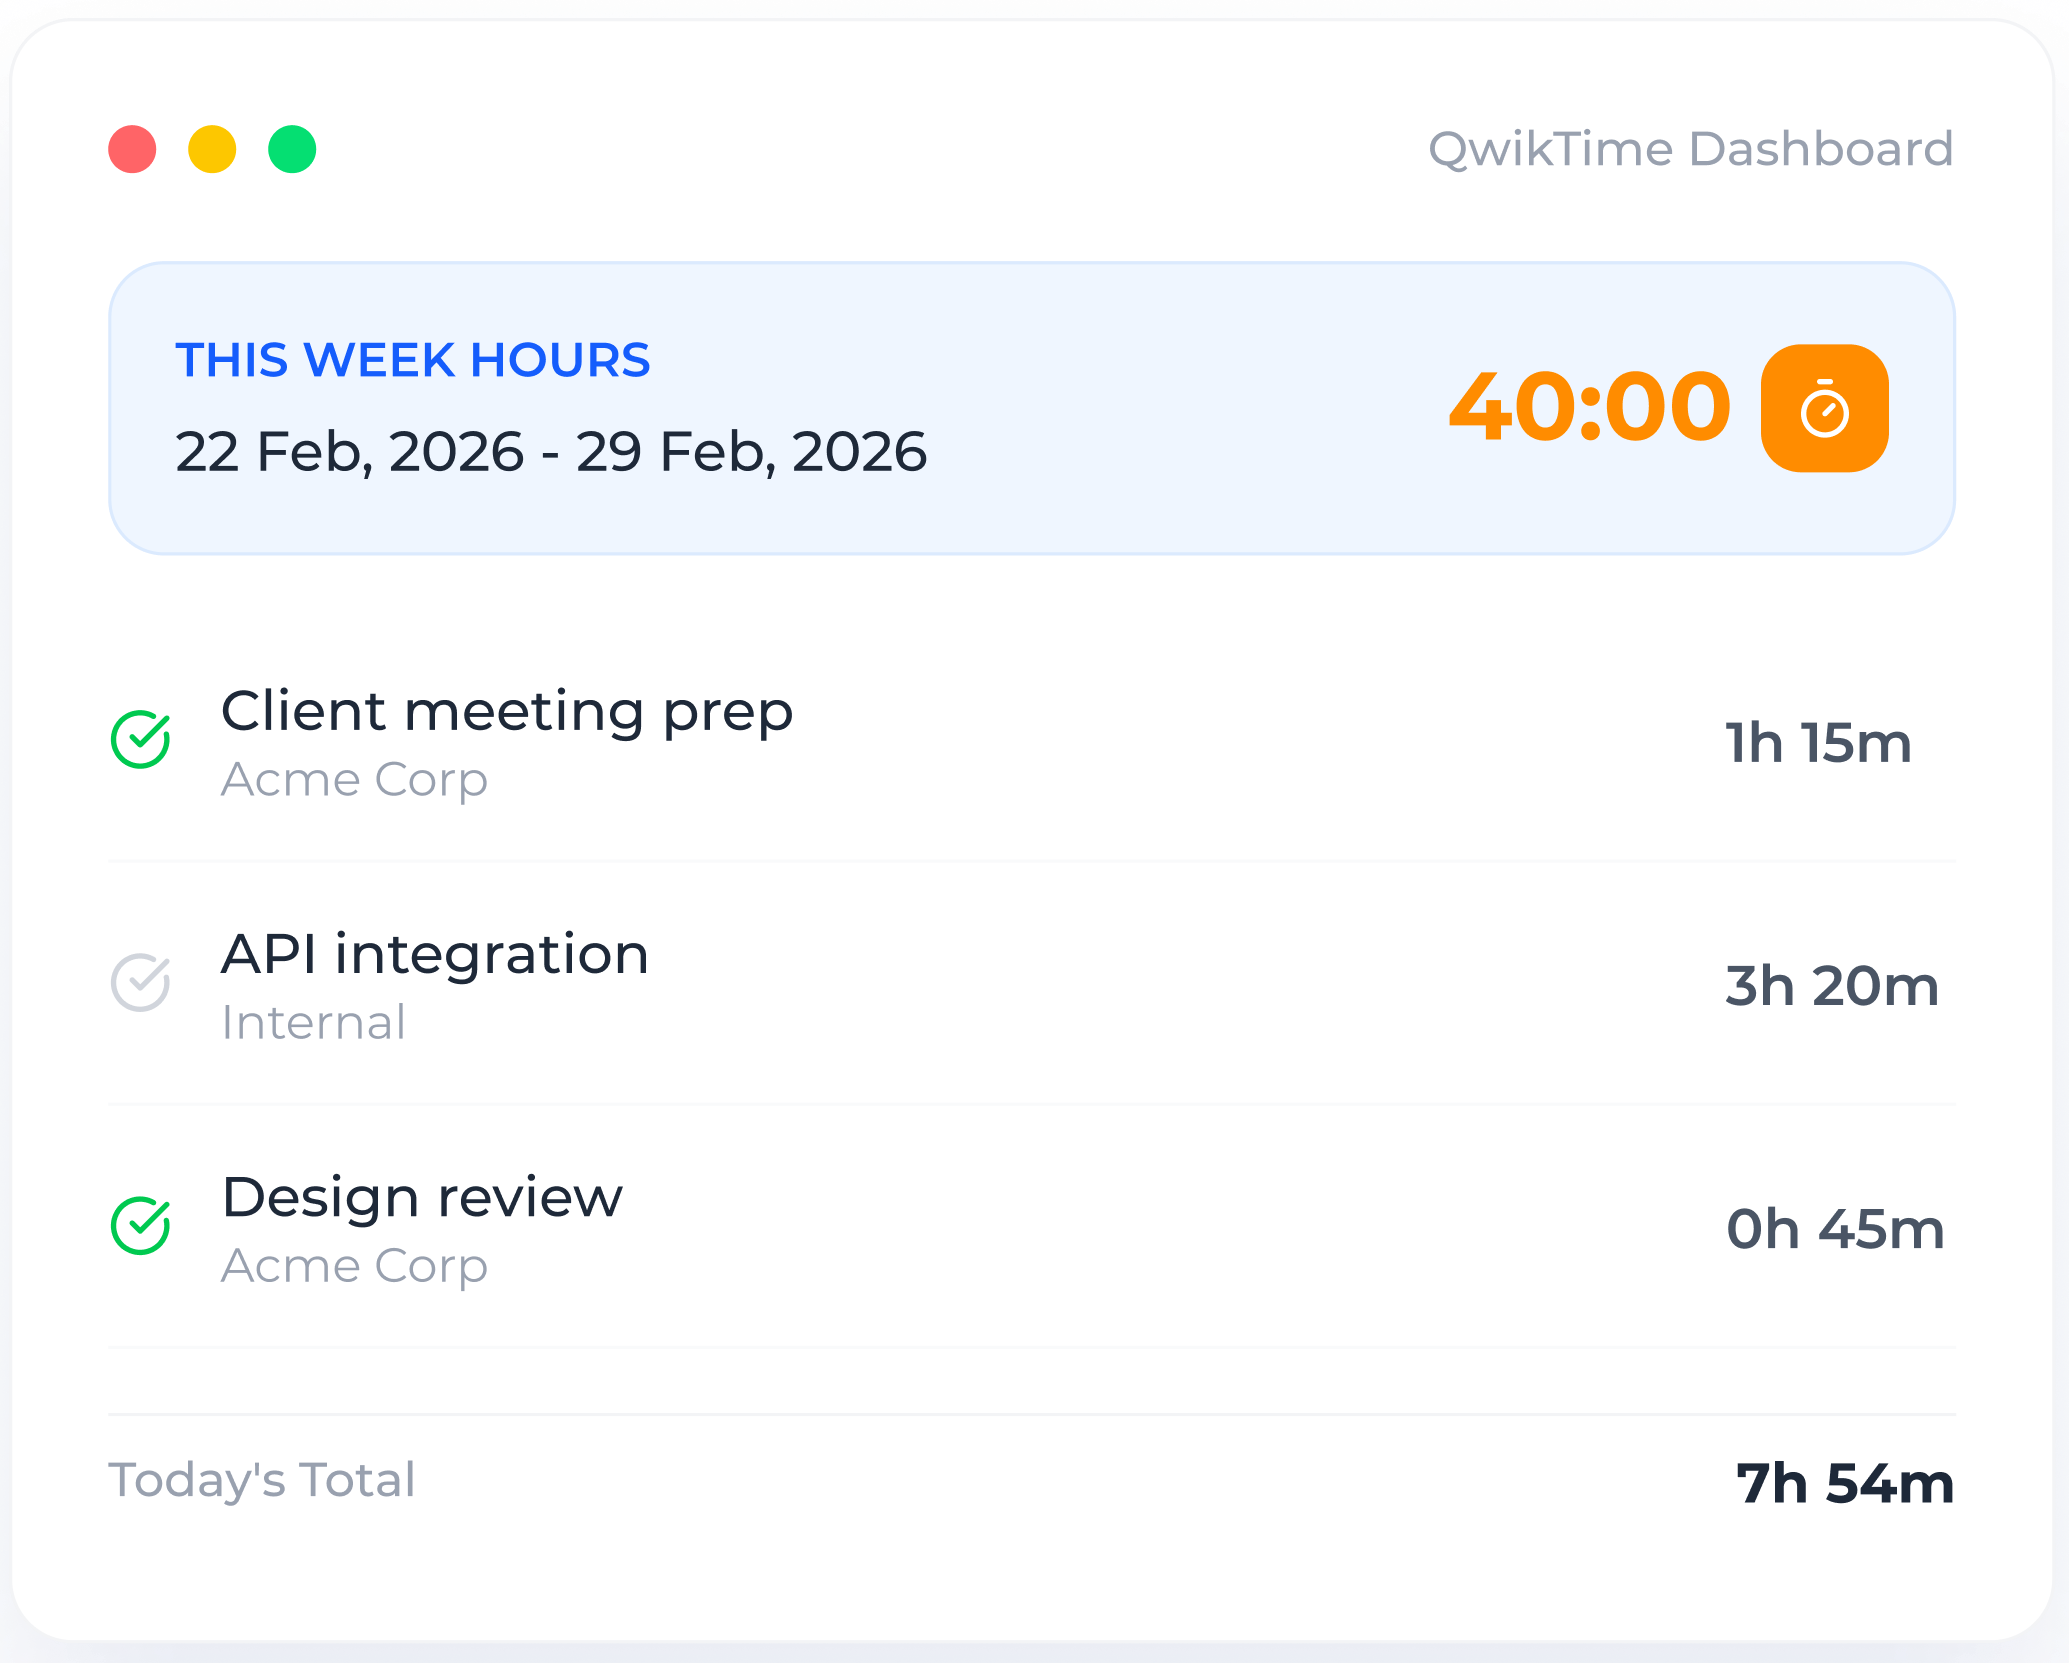Click the THIS WEEK HOURS heading

coord(413,360)
